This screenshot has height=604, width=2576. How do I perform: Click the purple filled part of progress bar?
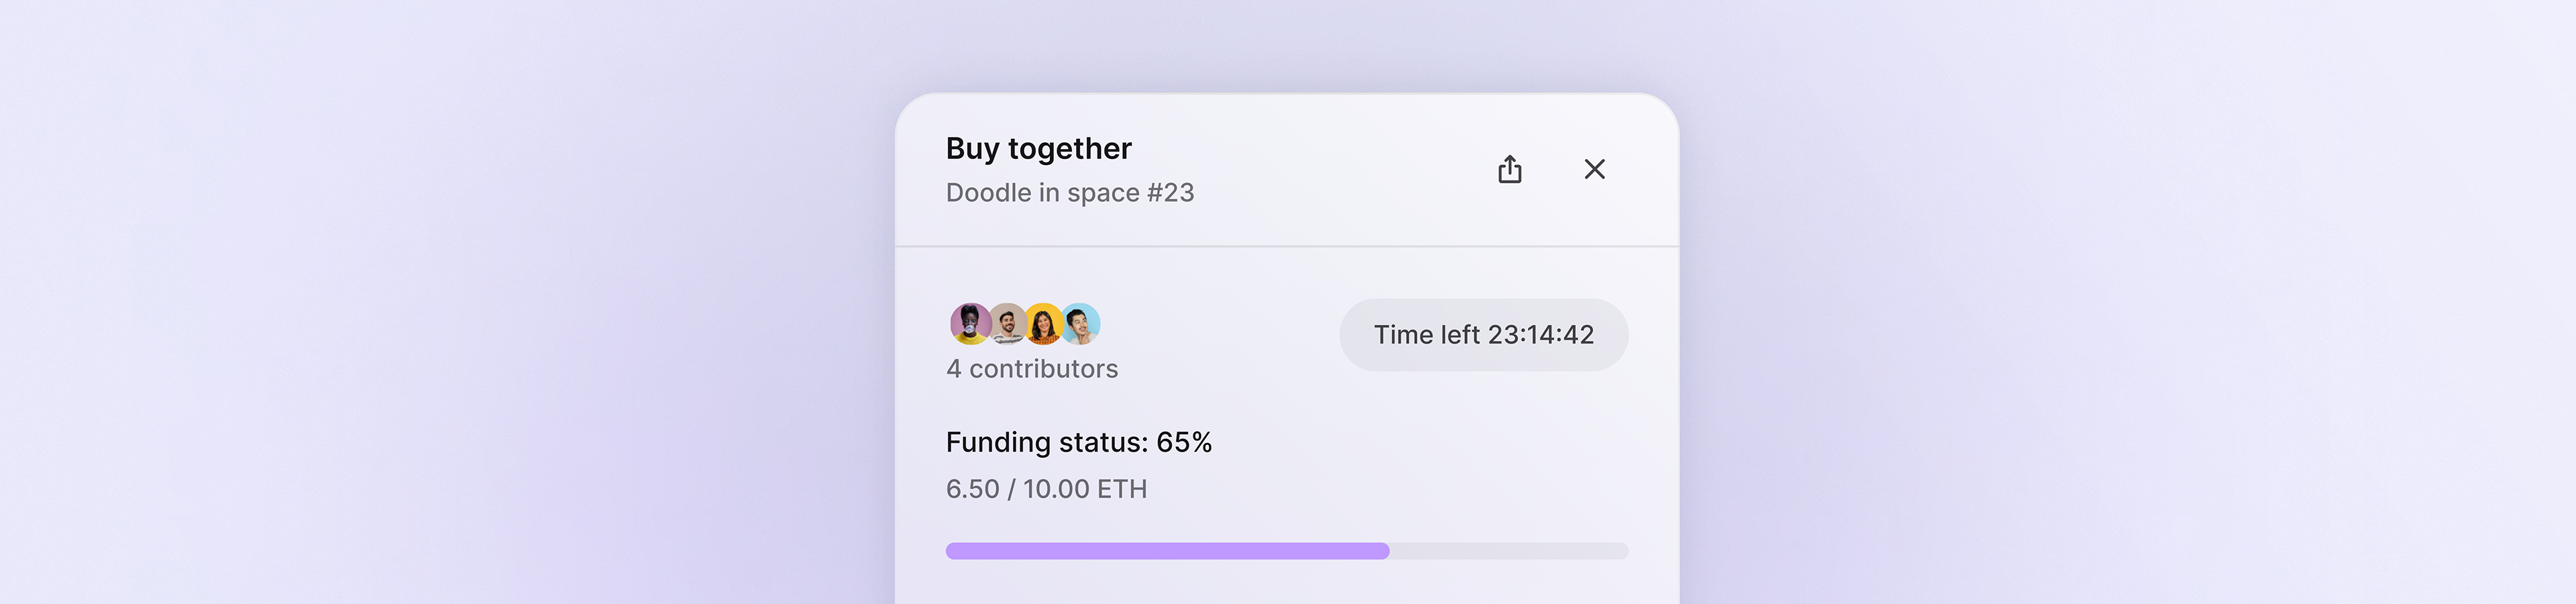pos(1166,551)
